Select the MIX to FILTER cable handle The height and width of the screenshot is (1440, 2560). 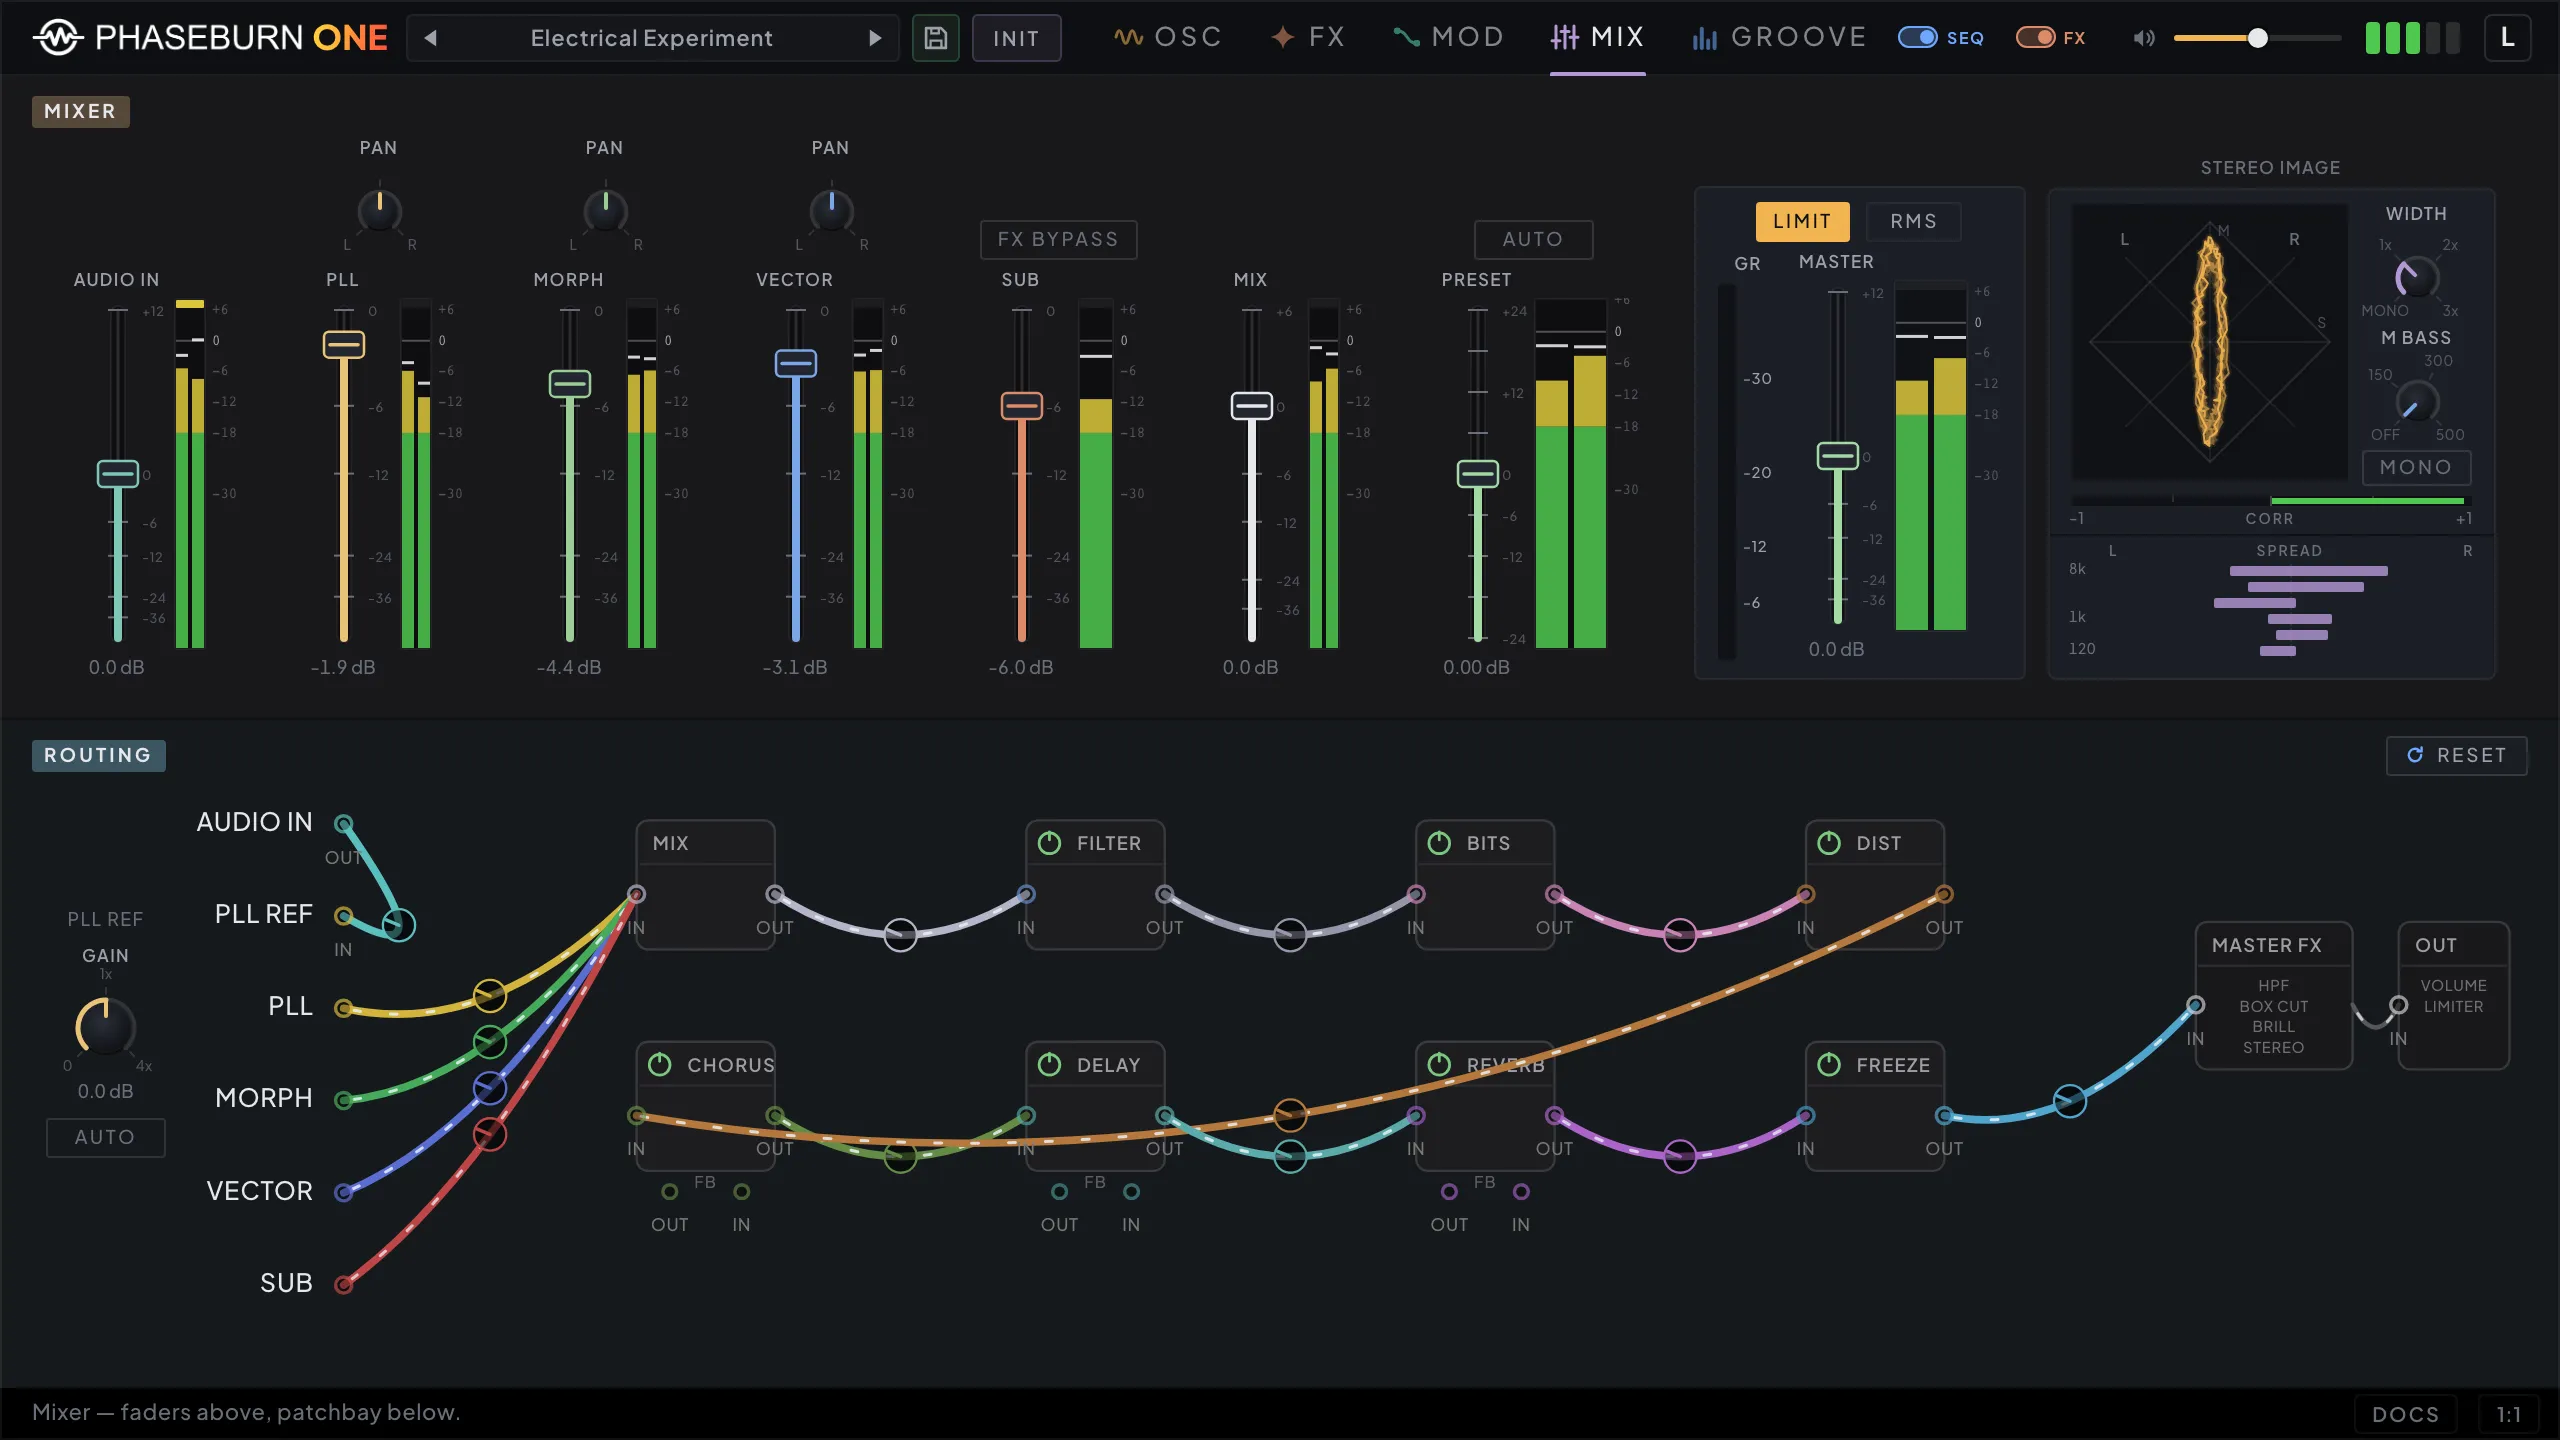click(x=900, y=935)
